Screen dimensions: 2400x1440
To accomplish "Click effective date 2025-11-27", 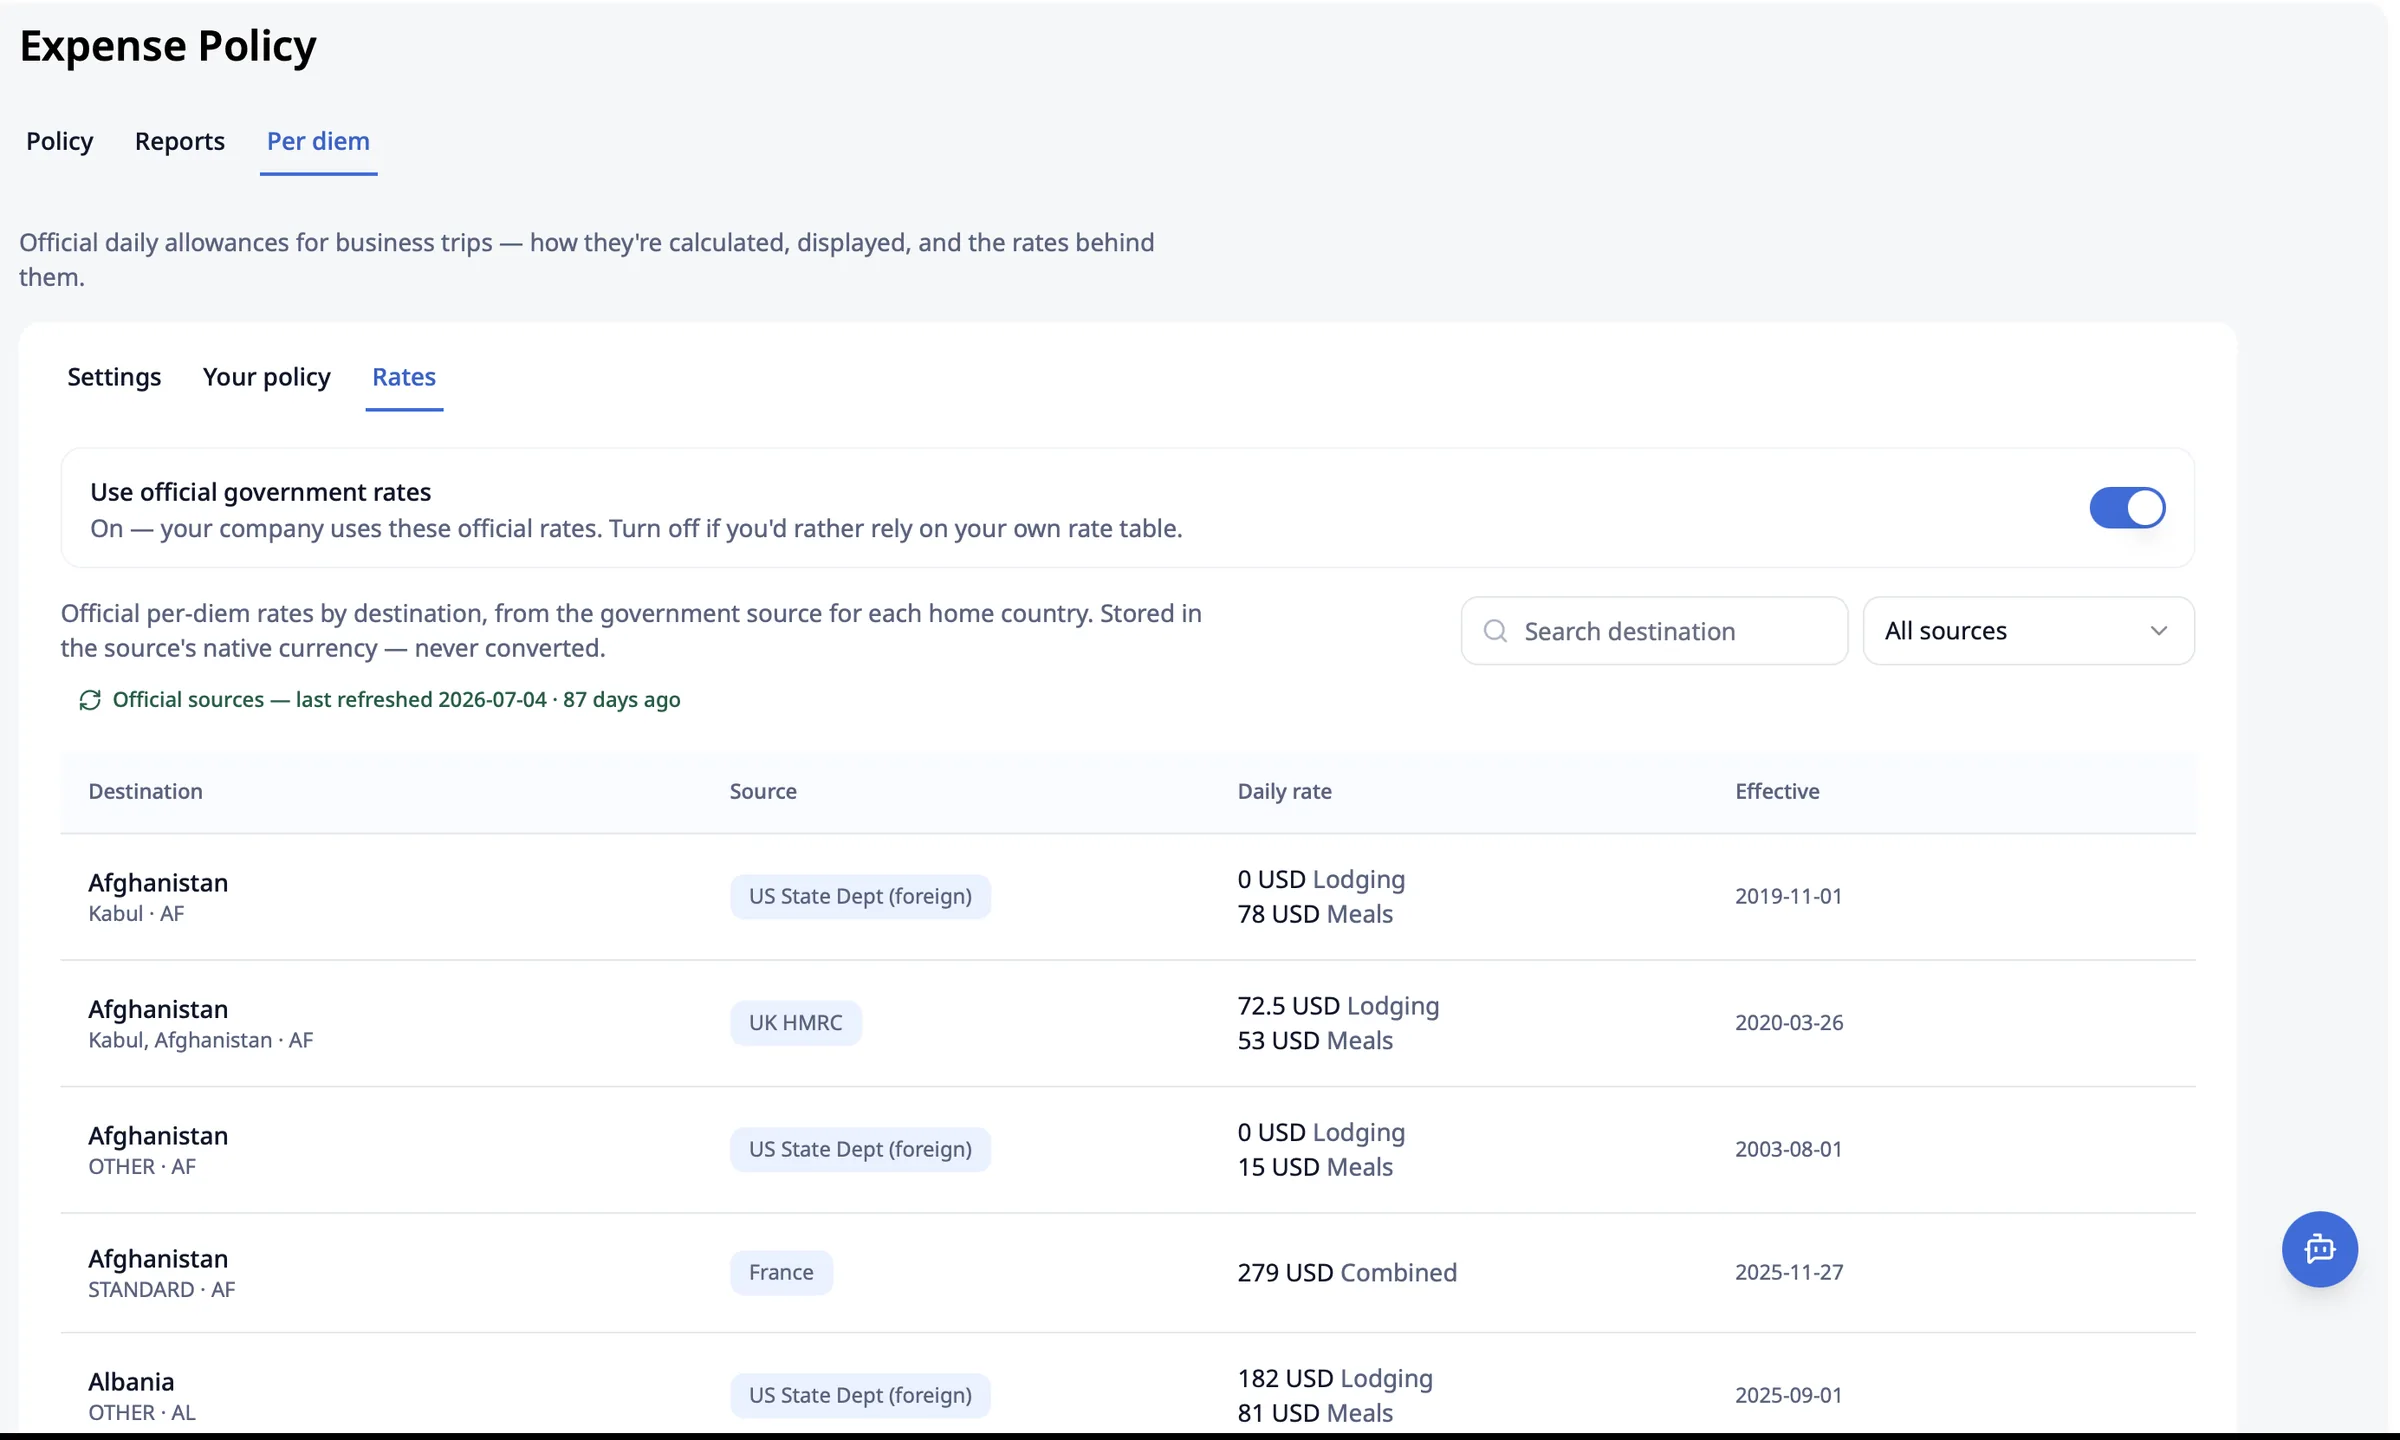I will pyautogui.click(x=1789, y=1273).
